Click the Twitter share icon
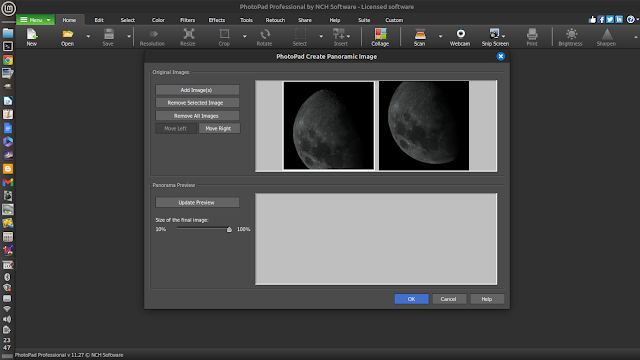 (610, 19)
